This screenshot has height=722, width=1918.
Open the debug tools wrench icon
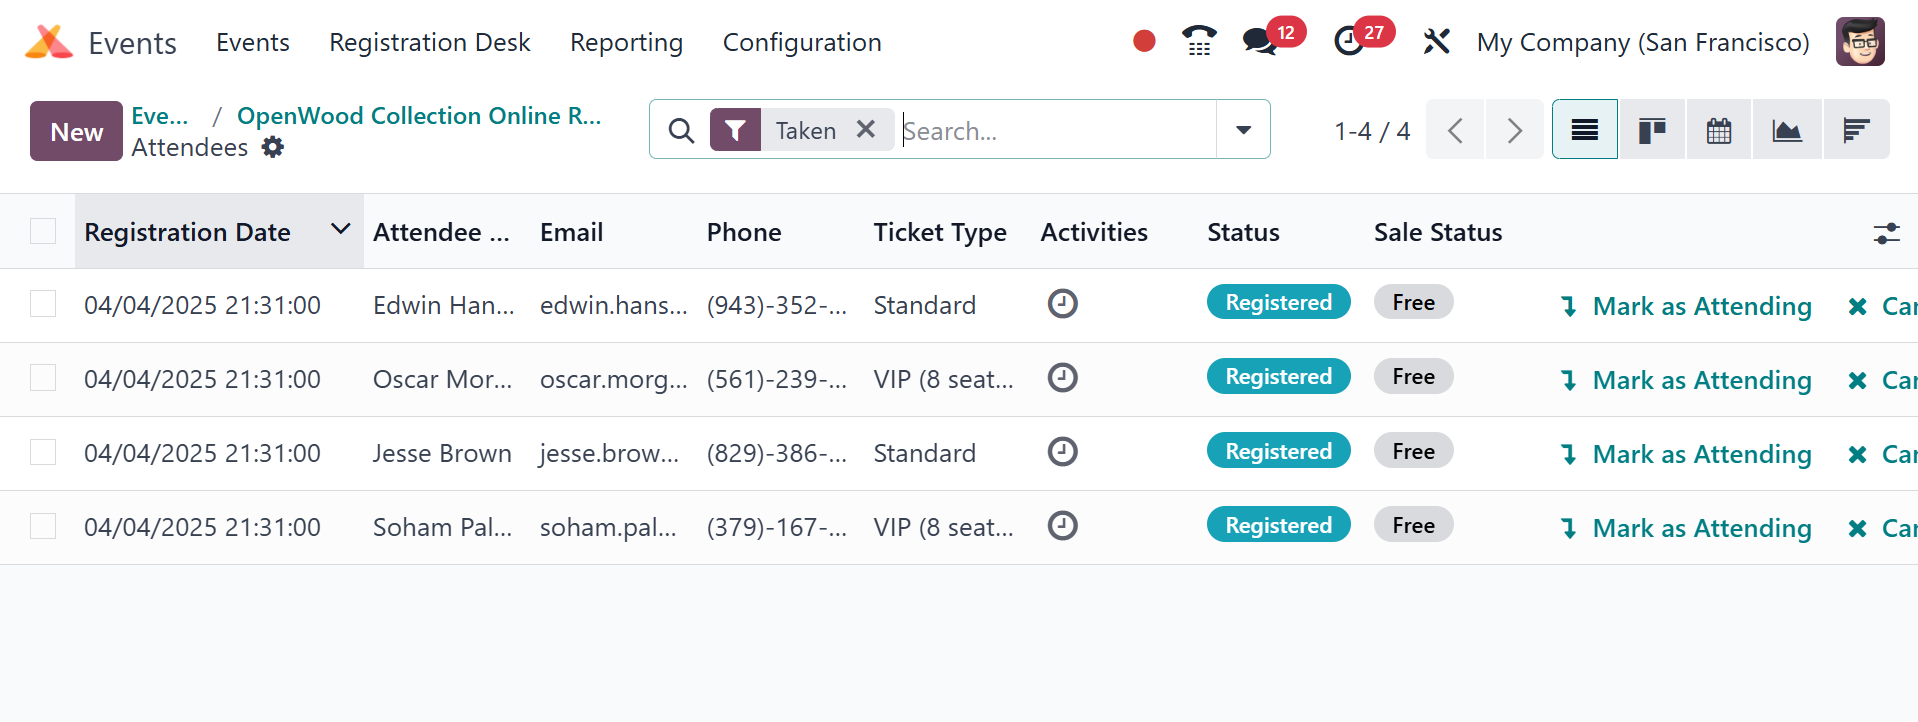[1436, 42]
